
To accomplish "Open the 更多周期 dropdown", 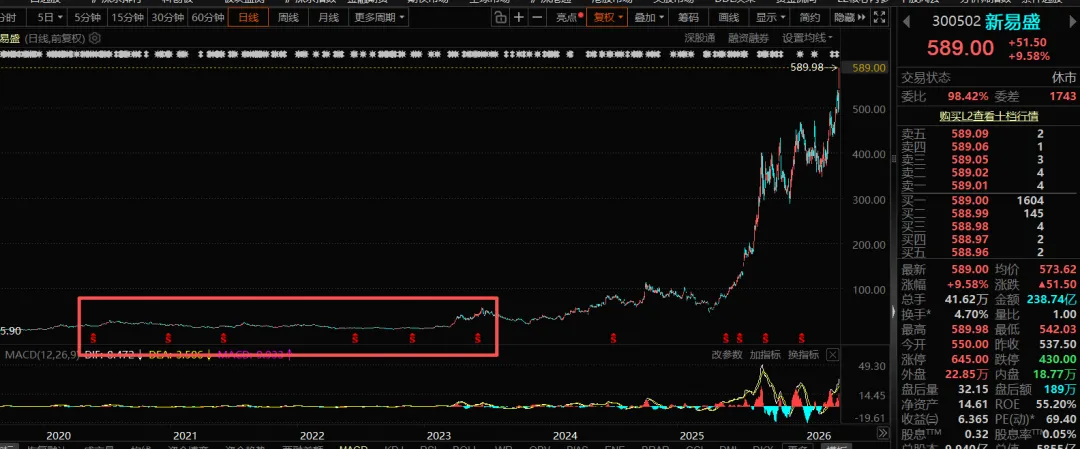I will (380, 17).
